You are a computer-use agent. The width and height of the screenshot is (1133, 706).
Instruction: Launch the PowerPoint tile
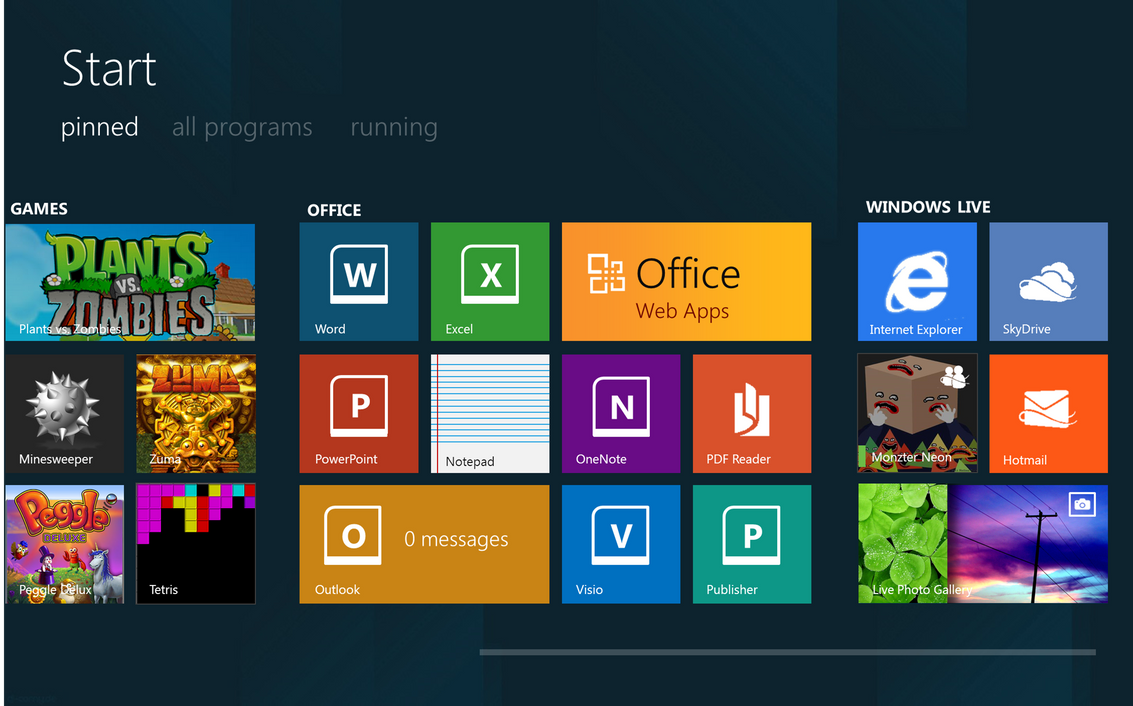click(x=359, y=413)
